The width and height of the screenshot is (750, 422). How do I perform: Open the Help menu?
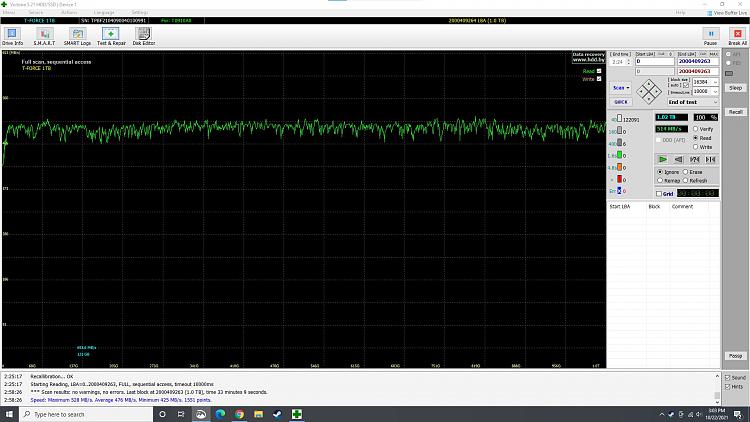coord(680,12)
